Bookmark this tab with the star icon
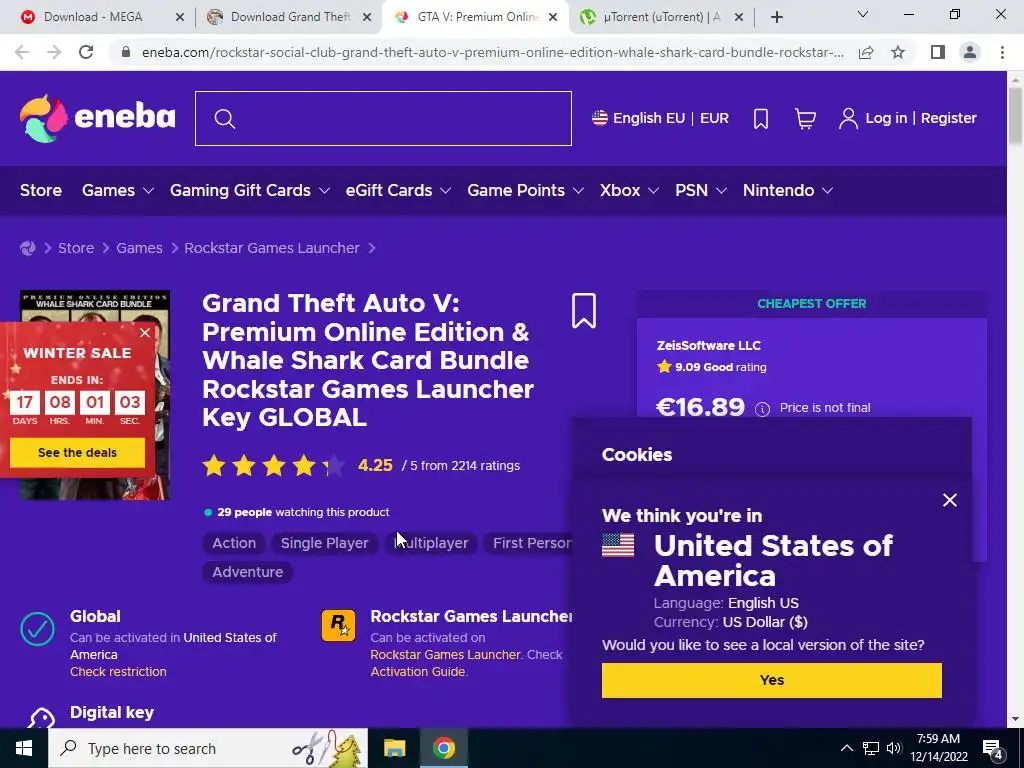This screenshot has width=1024, height=768. tap(899, 52)
